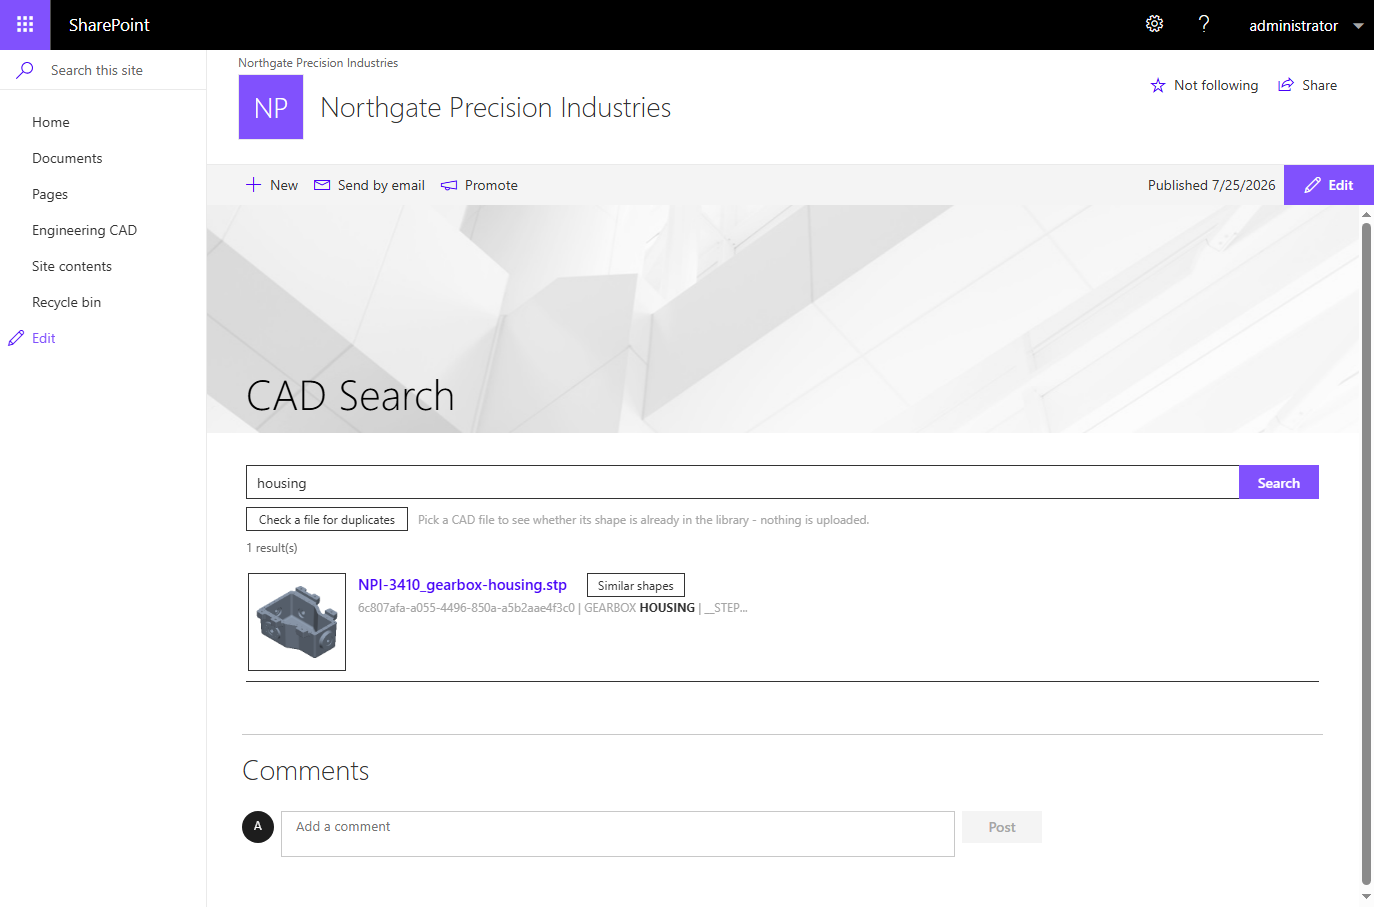Click the 'A' user avatar by comments
The height and width of the screenshot is (907, 1374).
258,827
